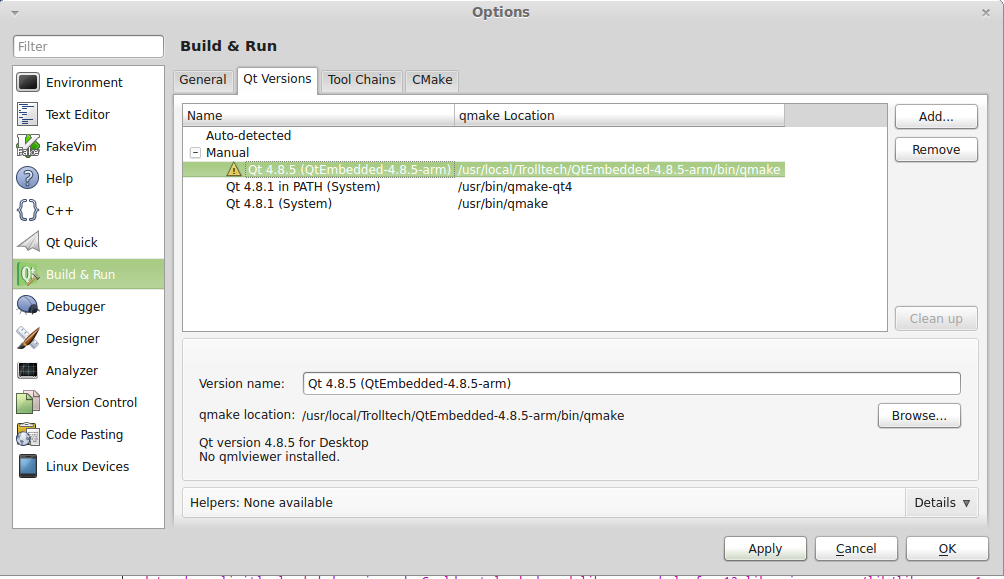Click the /usr/bin/qmake-qt4 location cell
Viewport: 1004px width, 579px height.
point(515,186)
